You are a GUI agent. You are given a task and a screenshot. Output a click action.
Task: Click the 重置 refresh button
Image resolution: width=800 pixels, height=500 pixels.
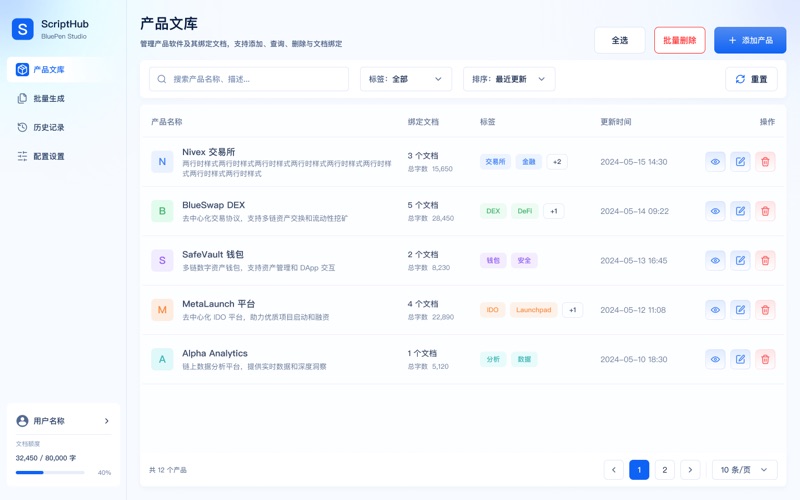point(751,79)
